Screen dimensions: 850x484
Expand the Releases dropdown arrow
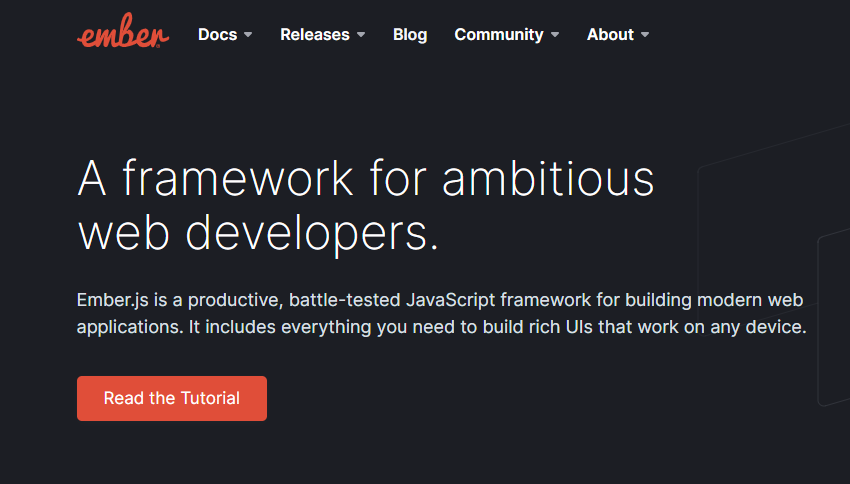click(x=361, y=35)
